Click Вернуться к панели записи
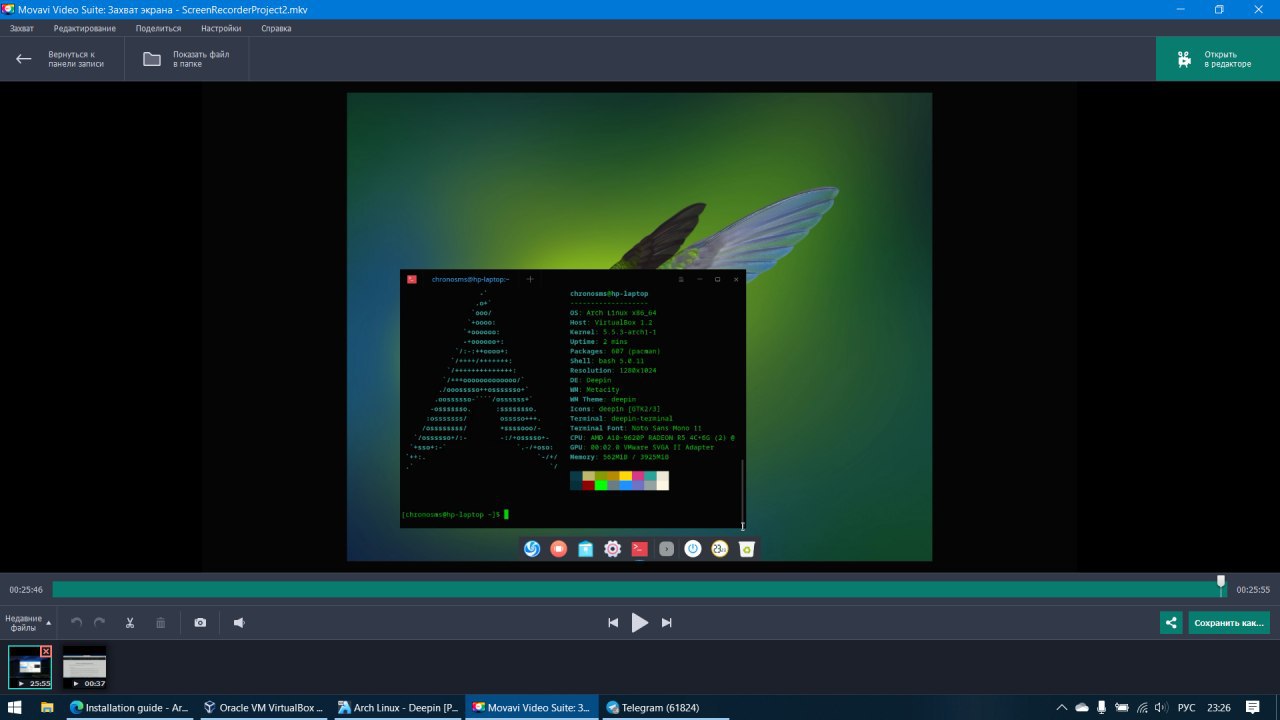1280x720 pixels. [x=62, y=59]
